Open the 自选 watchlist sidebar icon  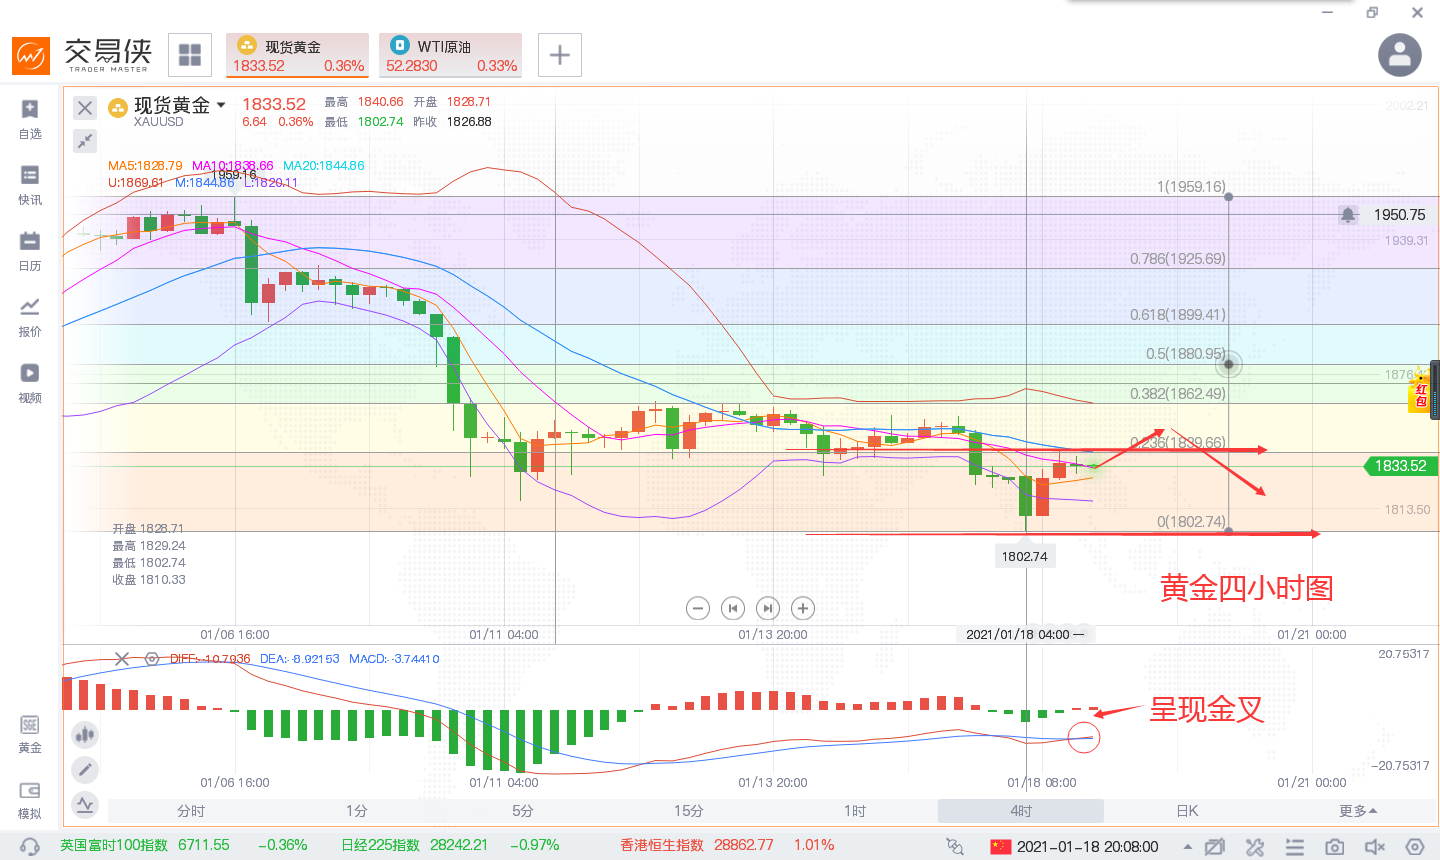30,119
